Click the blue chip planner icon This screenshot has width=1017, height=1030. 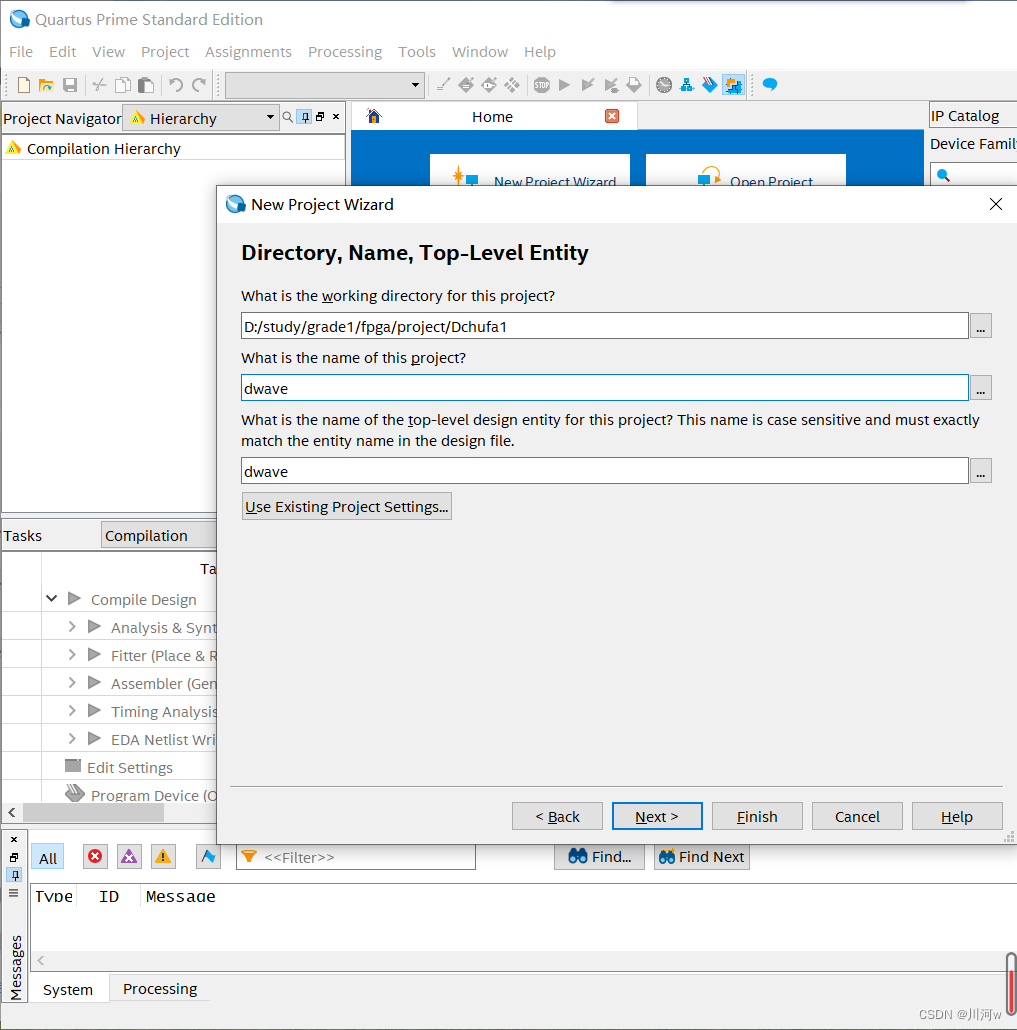(x=710, y=85)
